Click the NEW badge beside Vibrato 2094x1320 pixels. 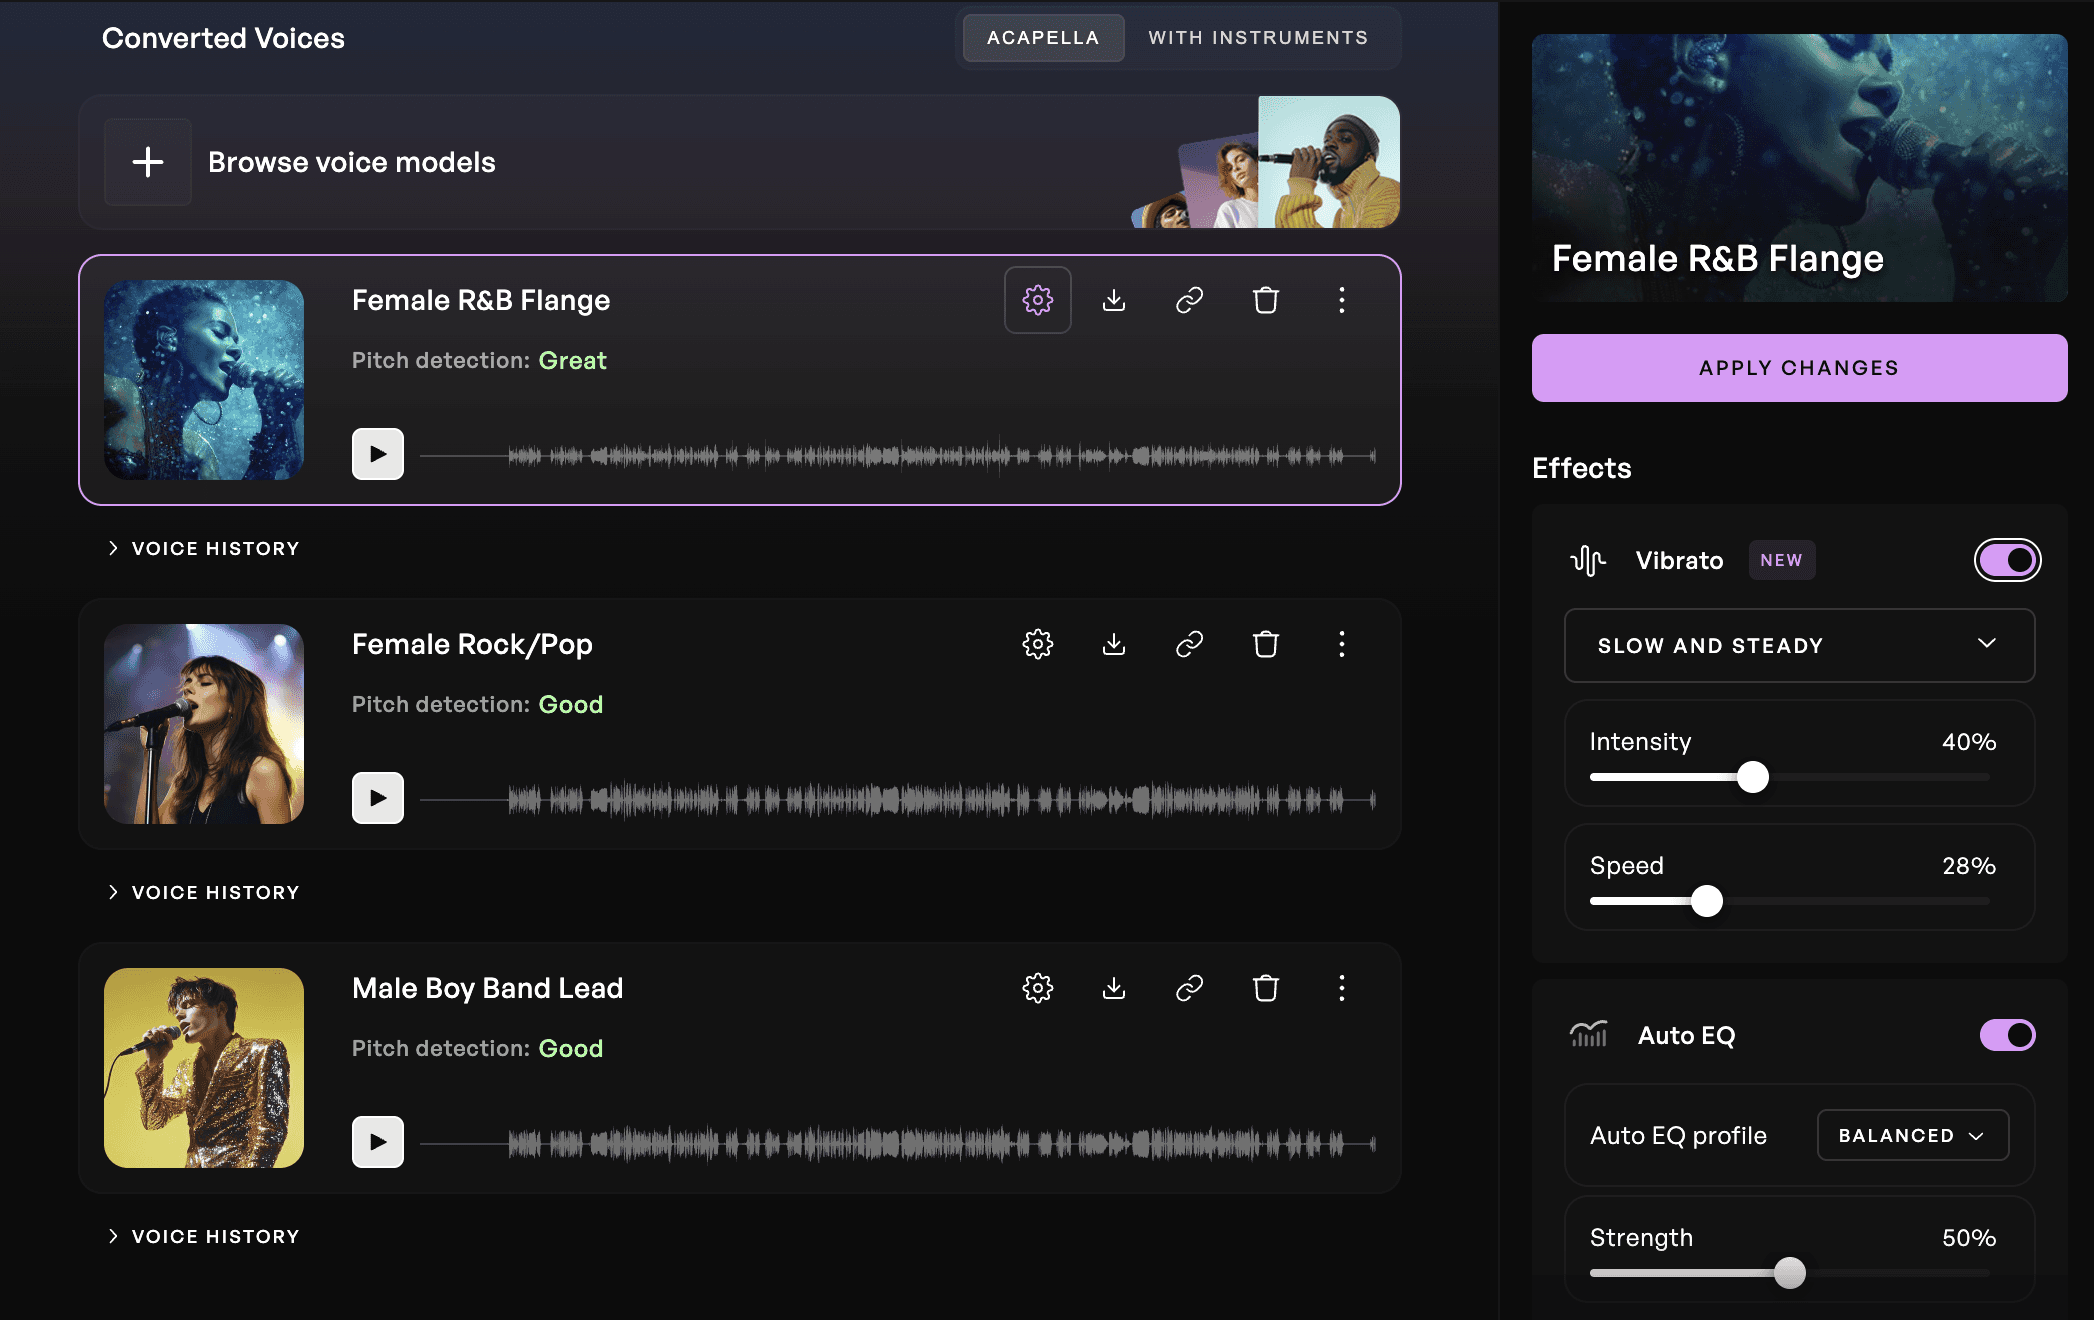(1782, 560)
